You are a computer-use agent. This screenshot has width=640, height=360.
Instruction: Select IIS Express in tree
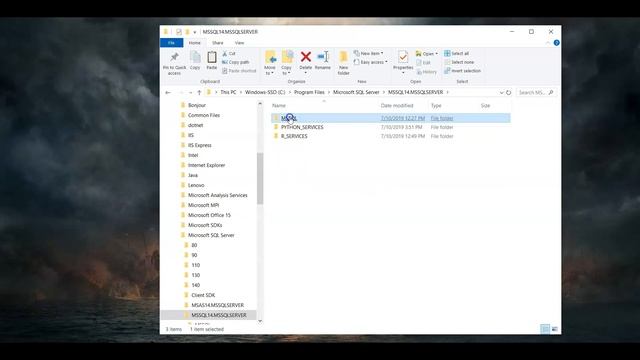tap(200, 145)
